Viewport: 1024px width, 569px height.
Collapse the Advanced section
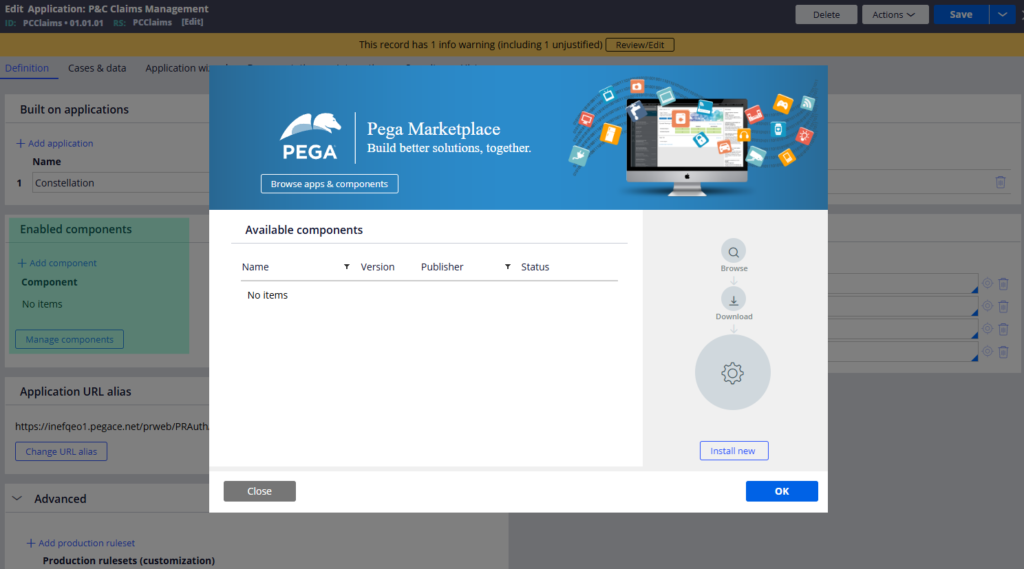point(17,498)
